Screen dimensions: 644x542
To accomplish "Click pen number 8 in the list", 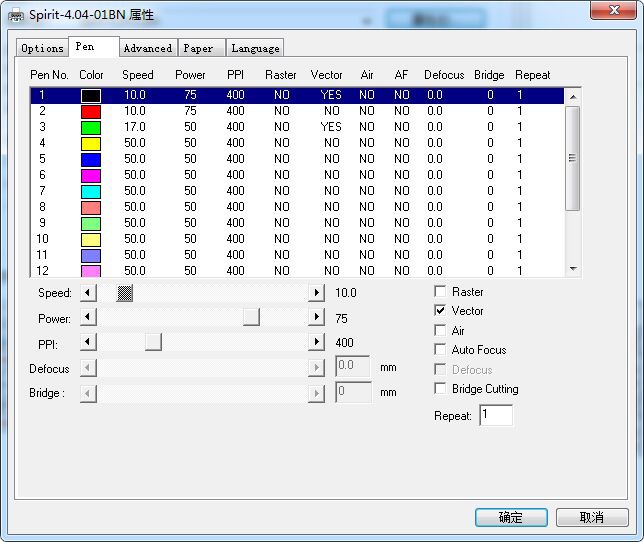I will pos(42,207).
